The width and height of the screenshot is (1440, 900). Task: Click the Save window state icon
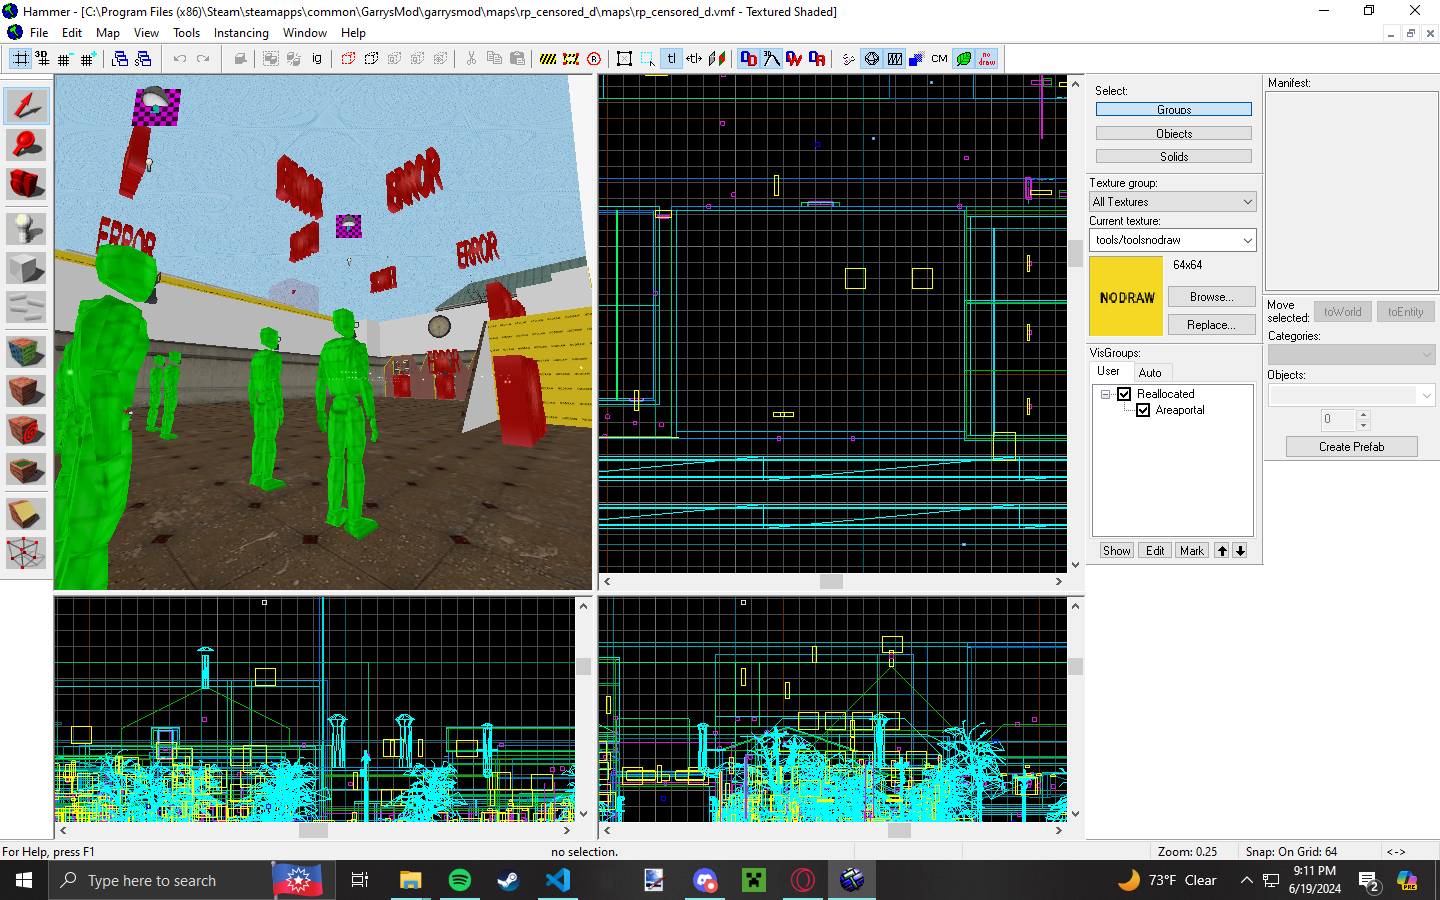tap(143, 59)
